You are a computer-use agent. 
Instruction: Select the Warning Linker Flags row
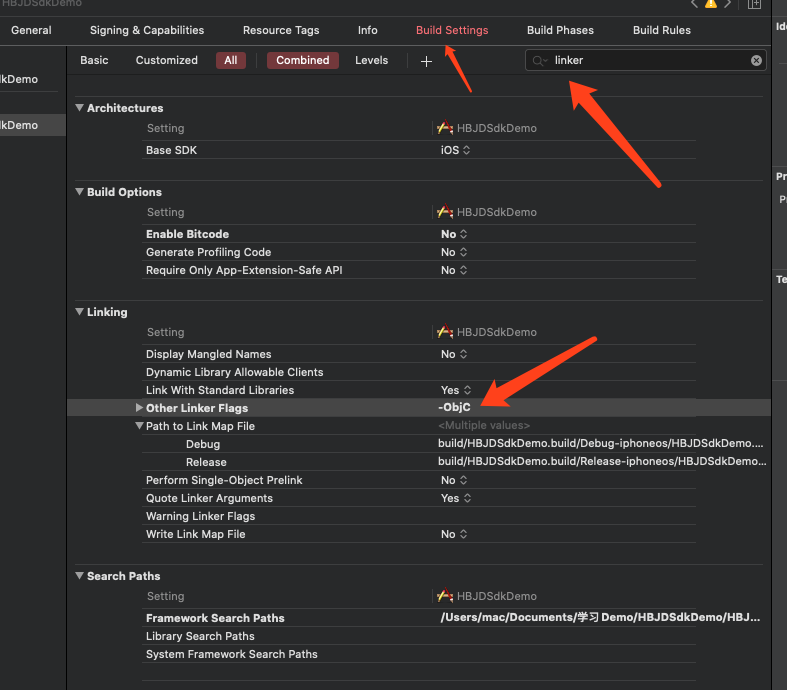pos(419,516)
